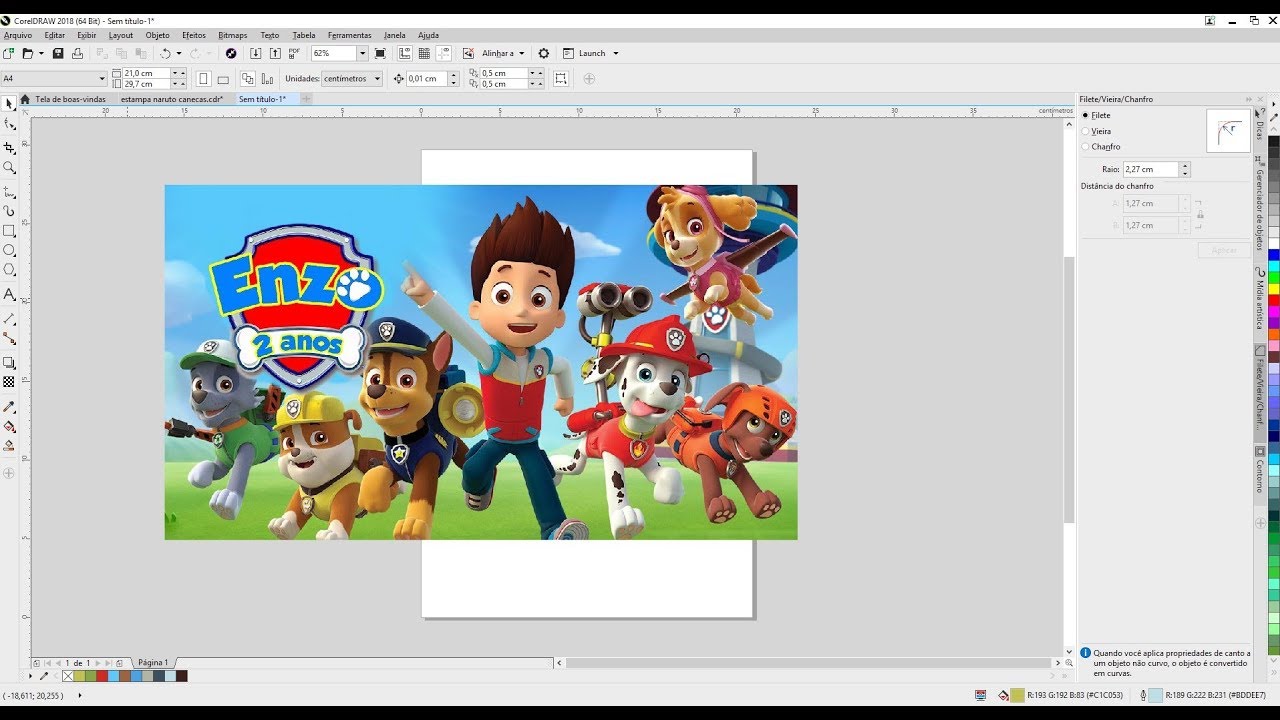Pick the red swatch in document palette

coord(102,676)
